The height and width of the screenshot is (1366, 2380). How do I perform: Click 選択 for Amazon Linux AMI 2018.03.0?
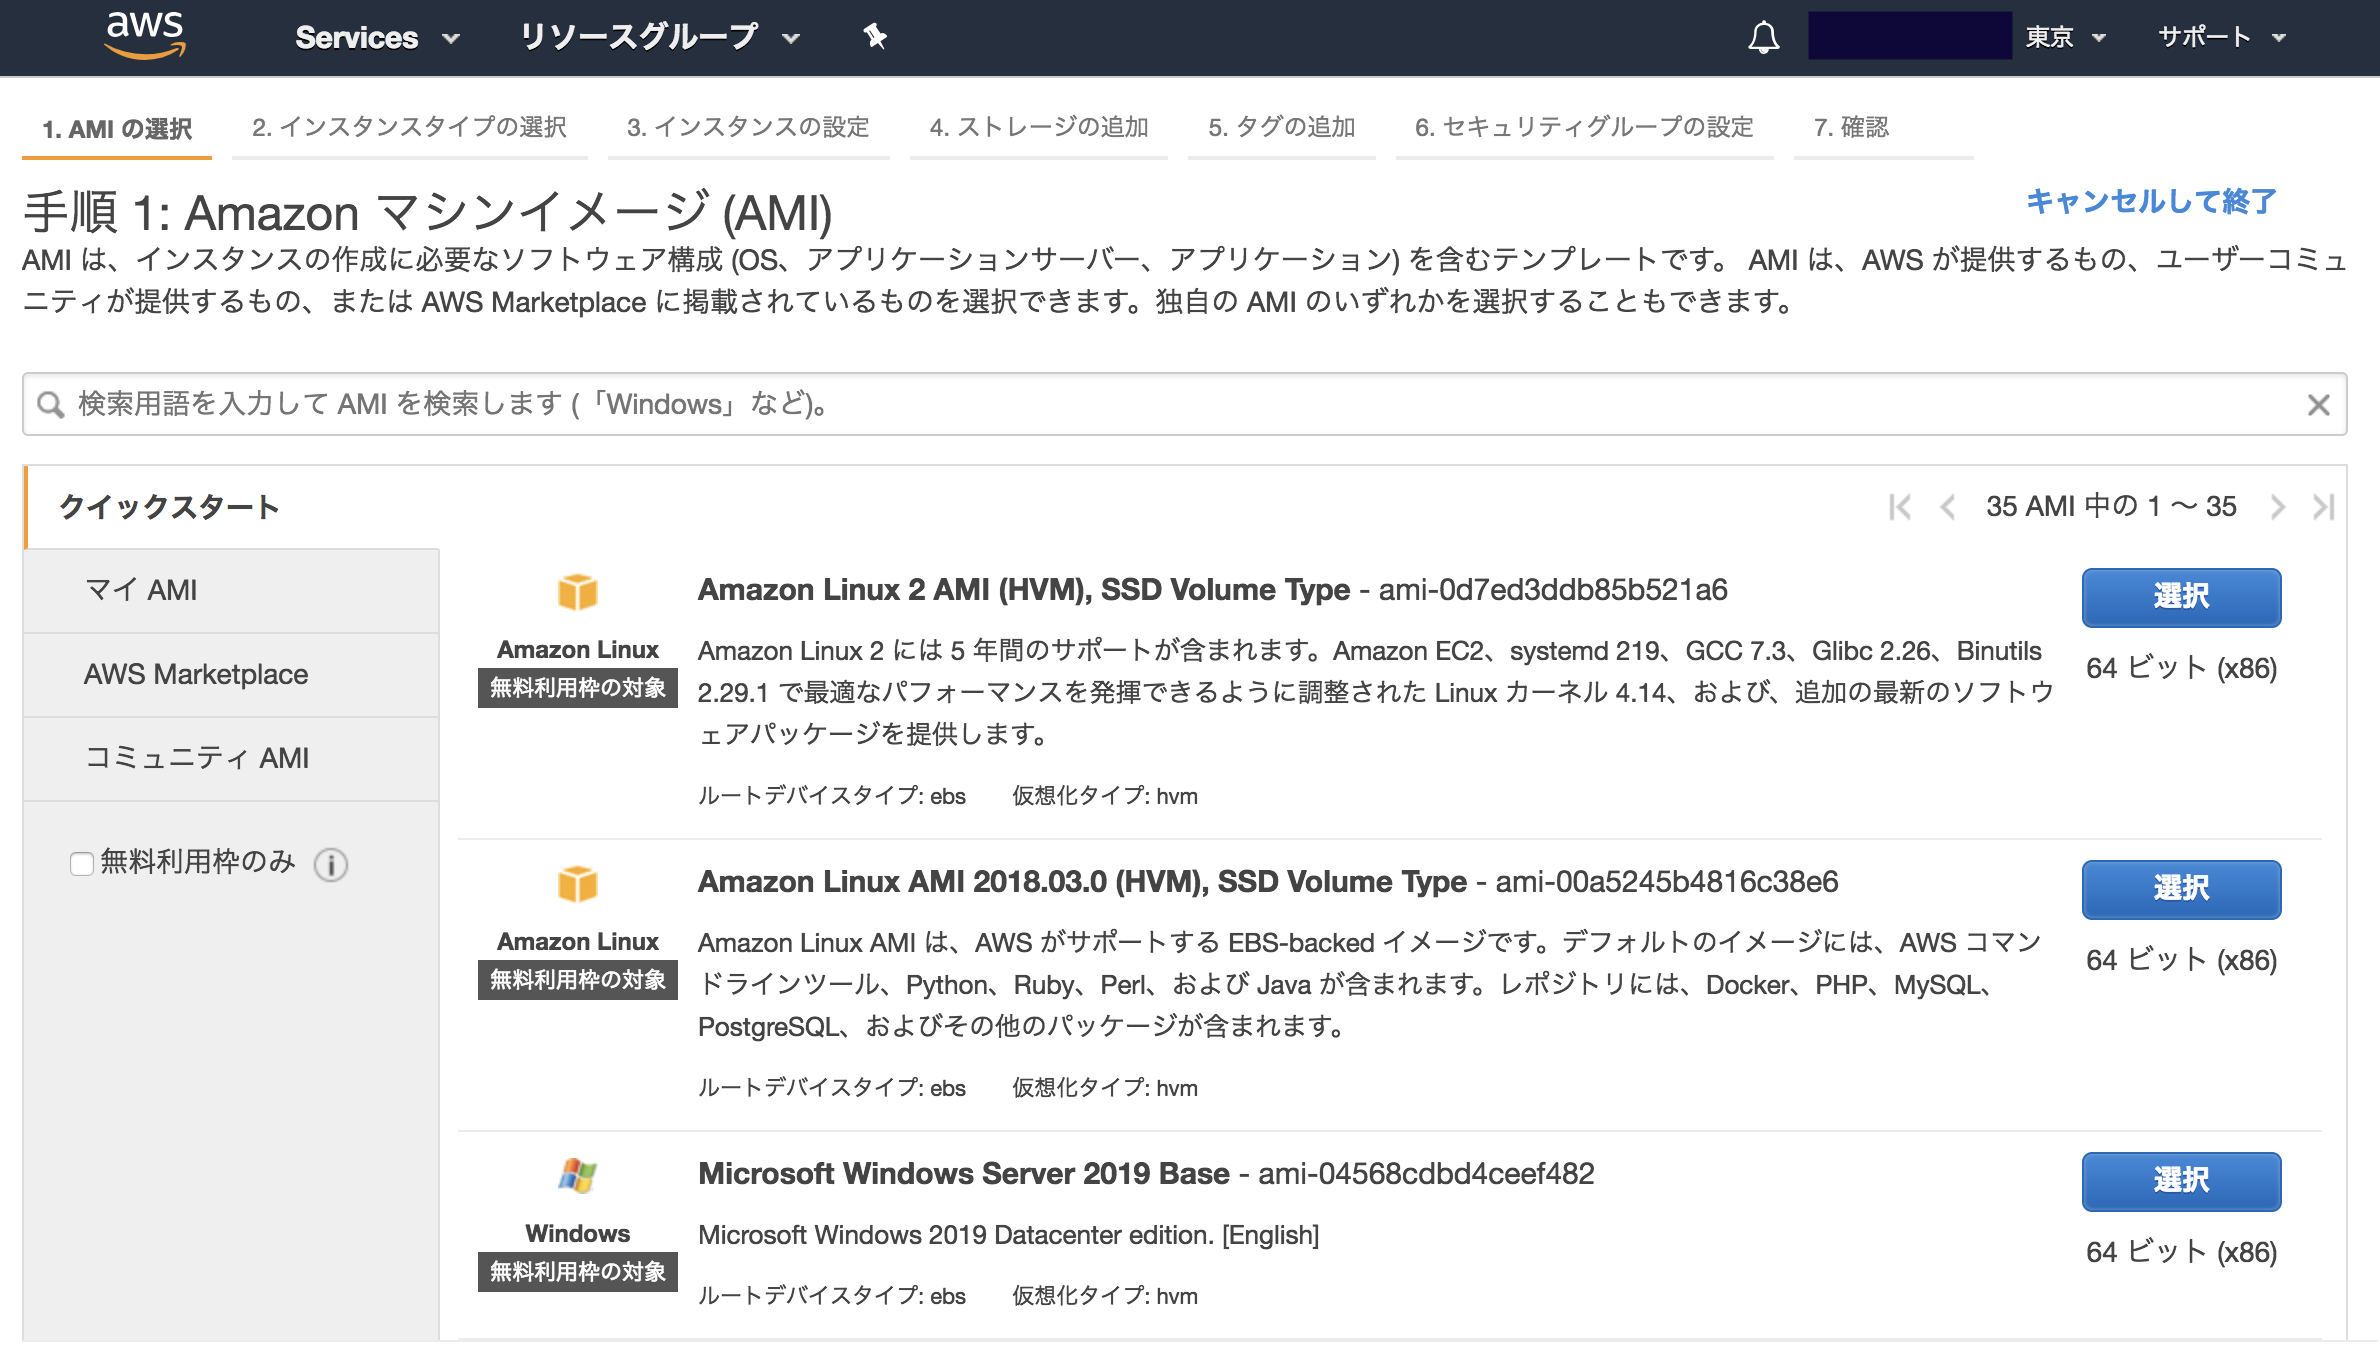[x=2181, y=889]
